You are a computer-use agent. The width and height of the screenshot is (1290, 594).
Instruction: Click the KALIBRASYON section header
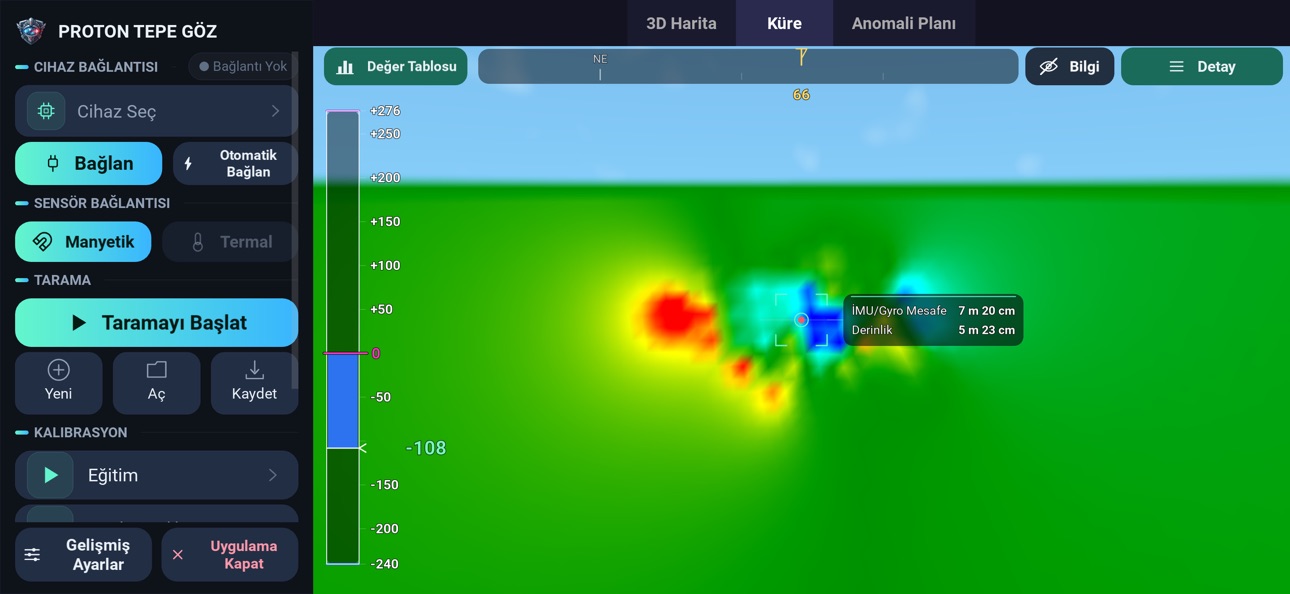[81, 433]
